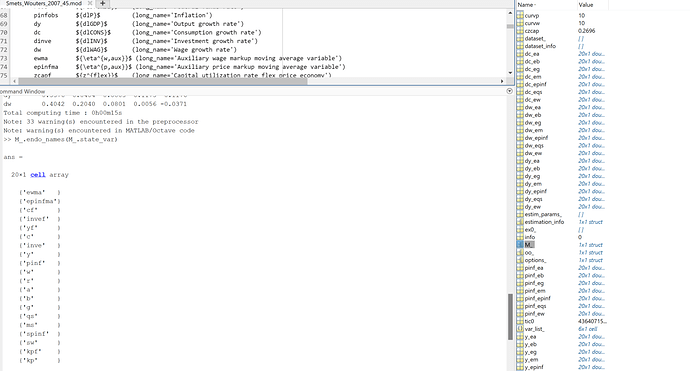
Task: Select the dw_epinf variable name in workspace
Action: tap(536, 138)
